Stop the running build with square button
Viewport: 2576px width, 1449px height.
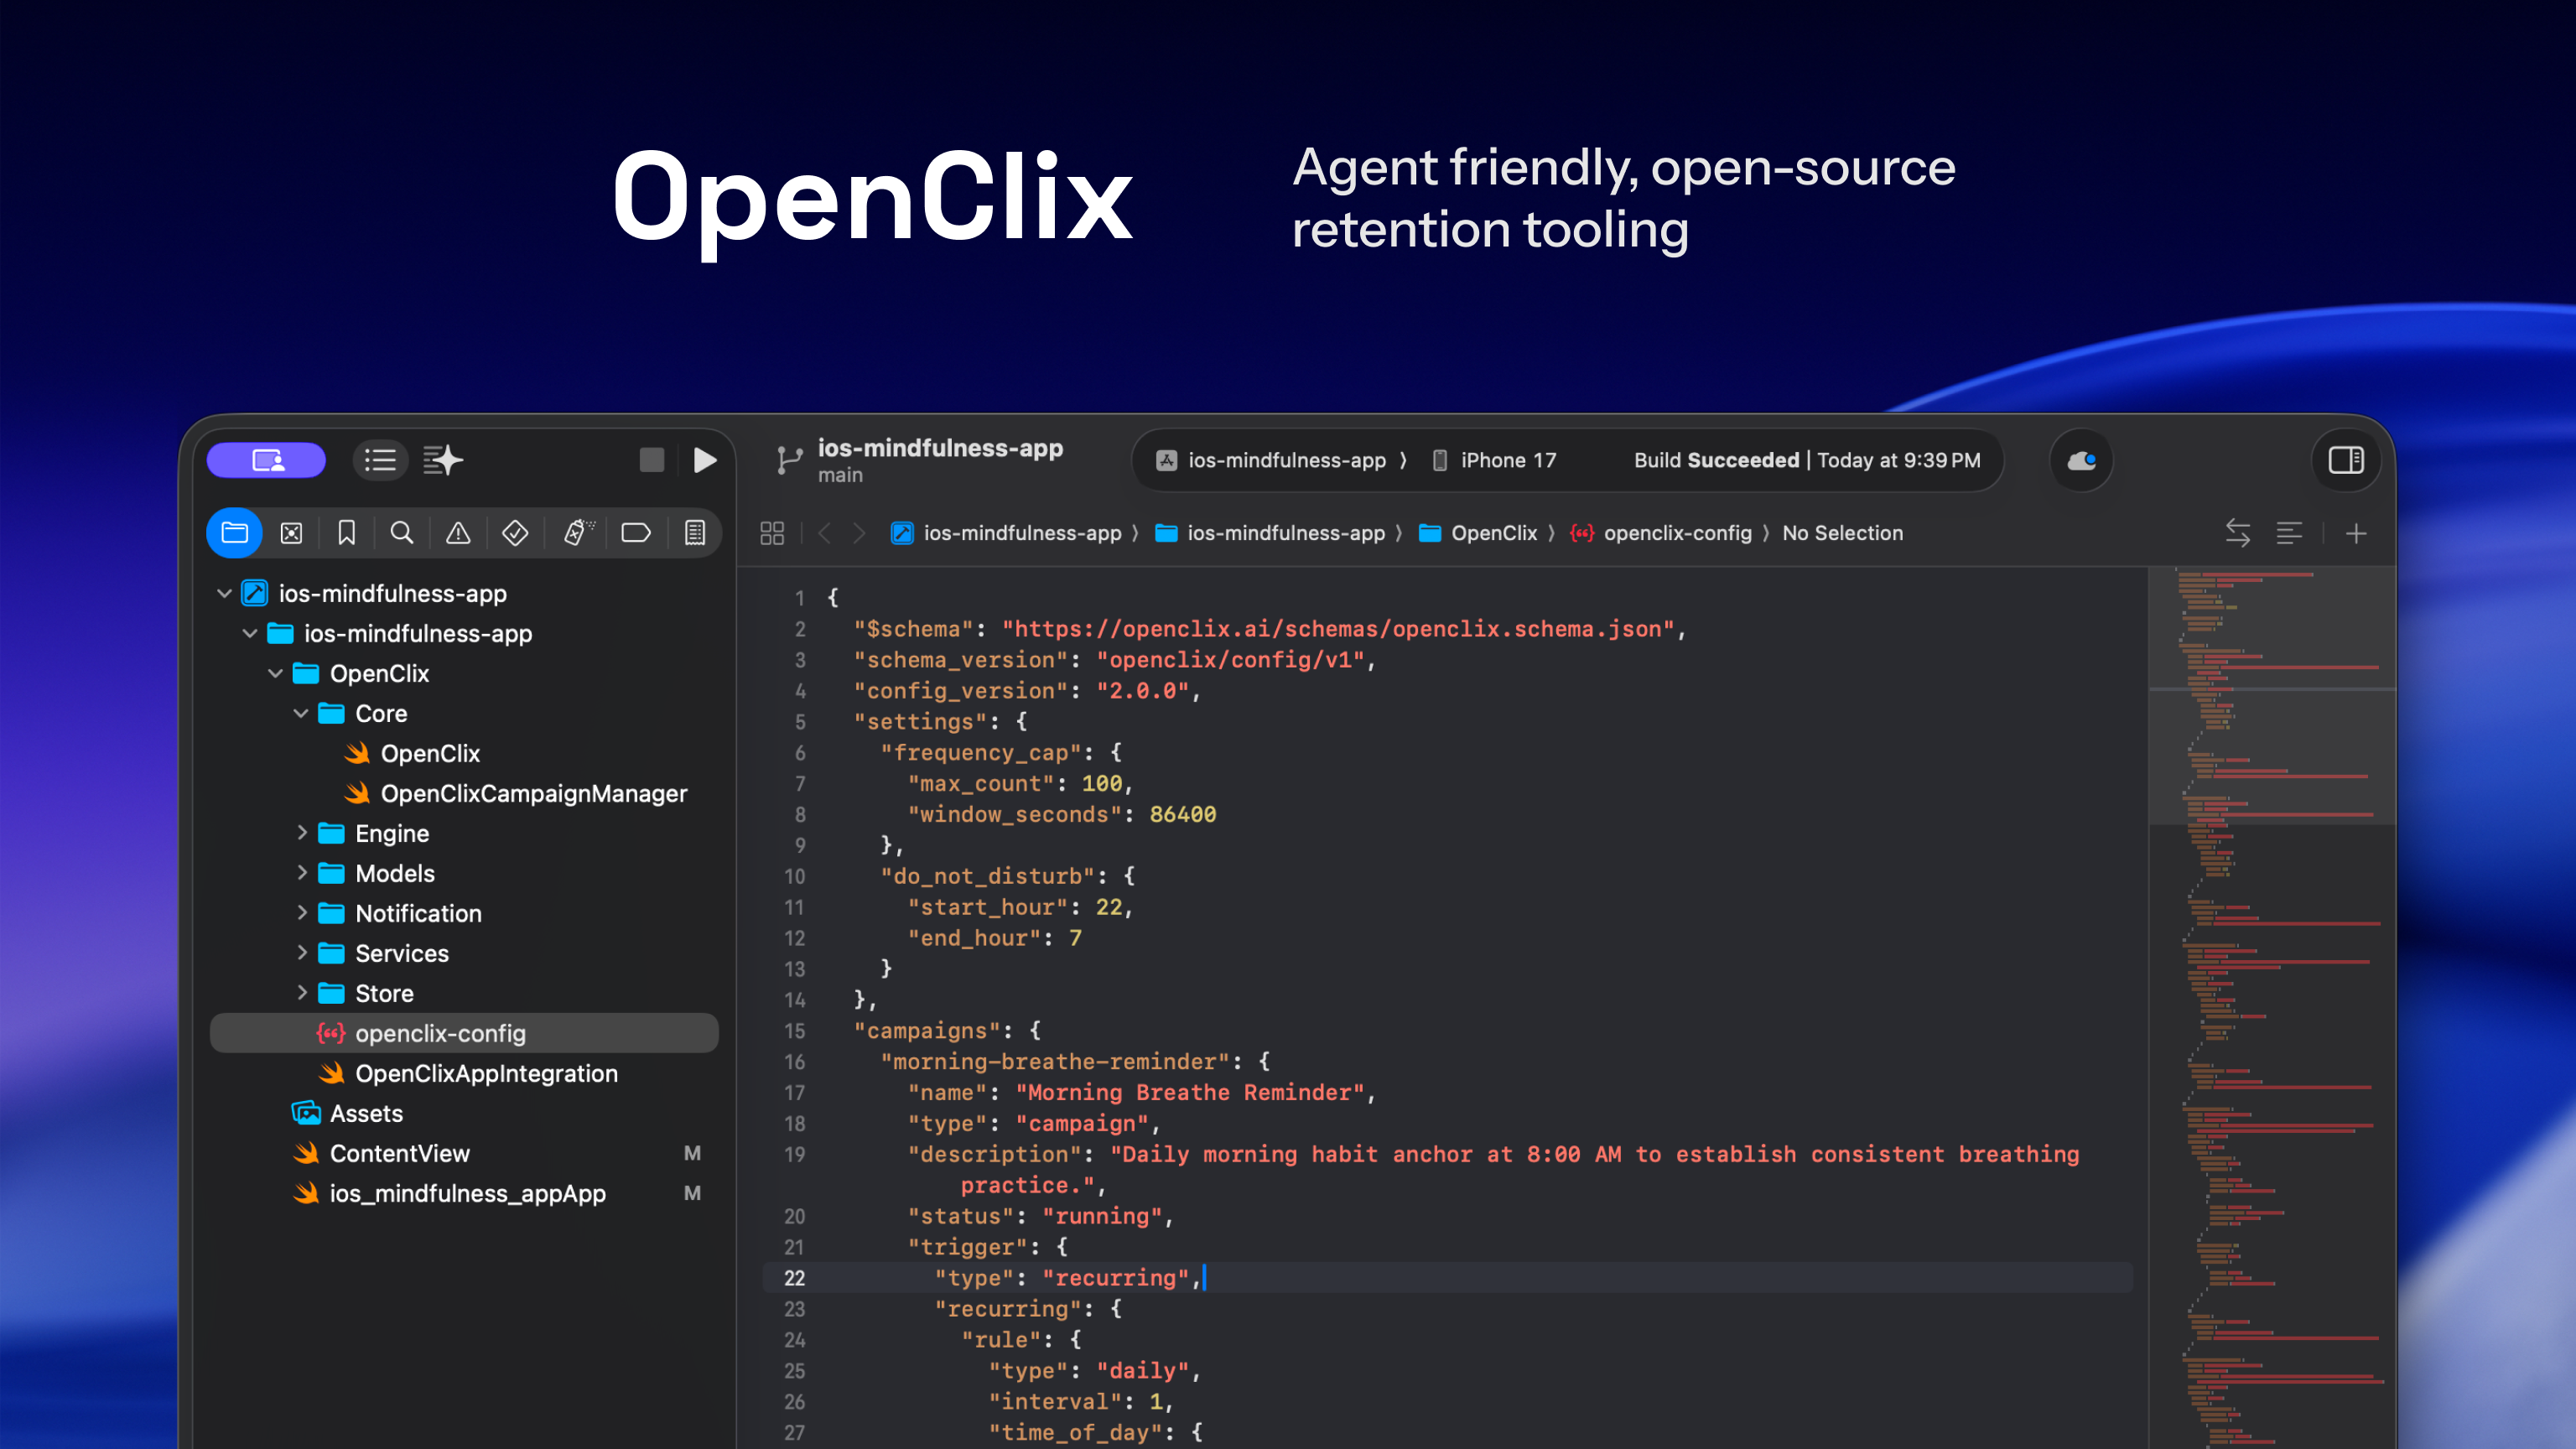click(651, 460)
